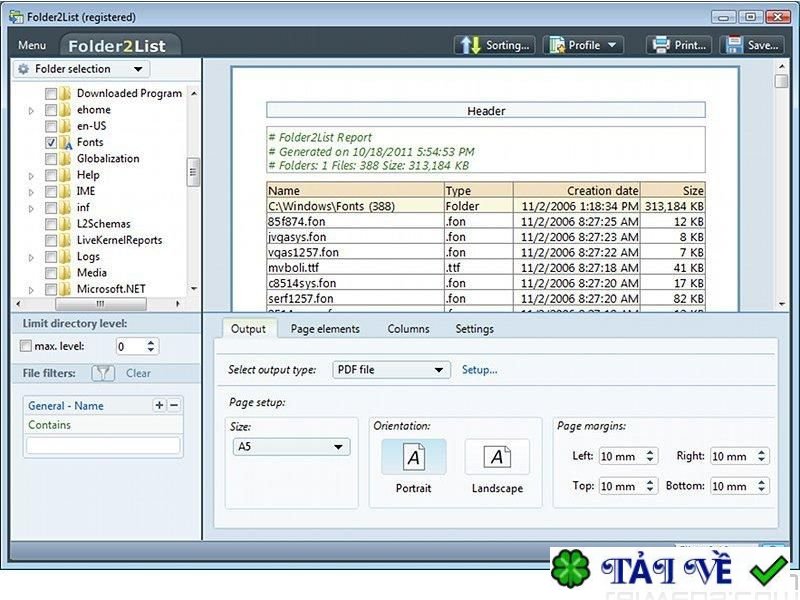800x600 pixels.
Task: Click the Setup... link
Action: point(479,370)
